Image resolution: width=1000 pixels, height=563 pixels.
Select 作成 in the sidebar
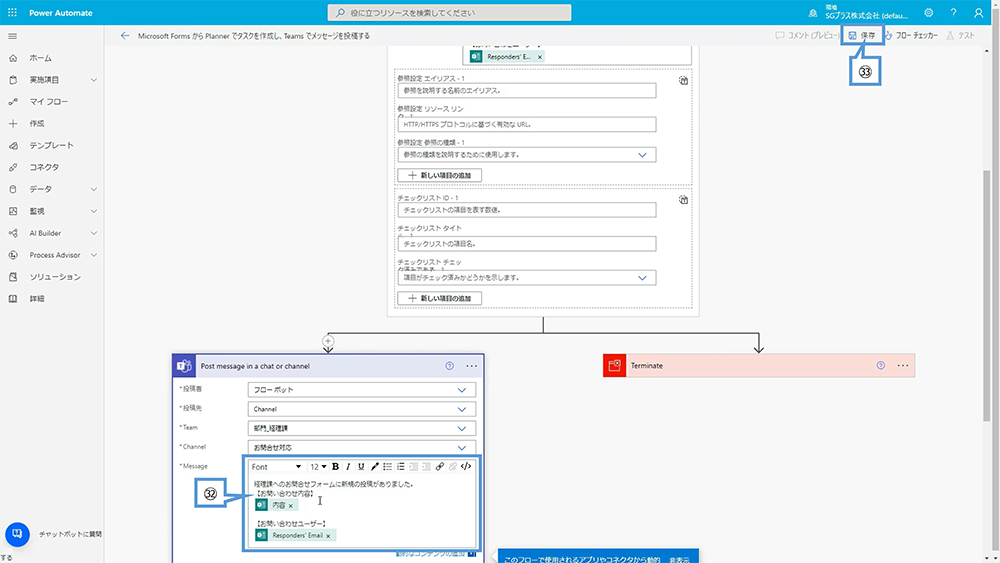[37, 124]
